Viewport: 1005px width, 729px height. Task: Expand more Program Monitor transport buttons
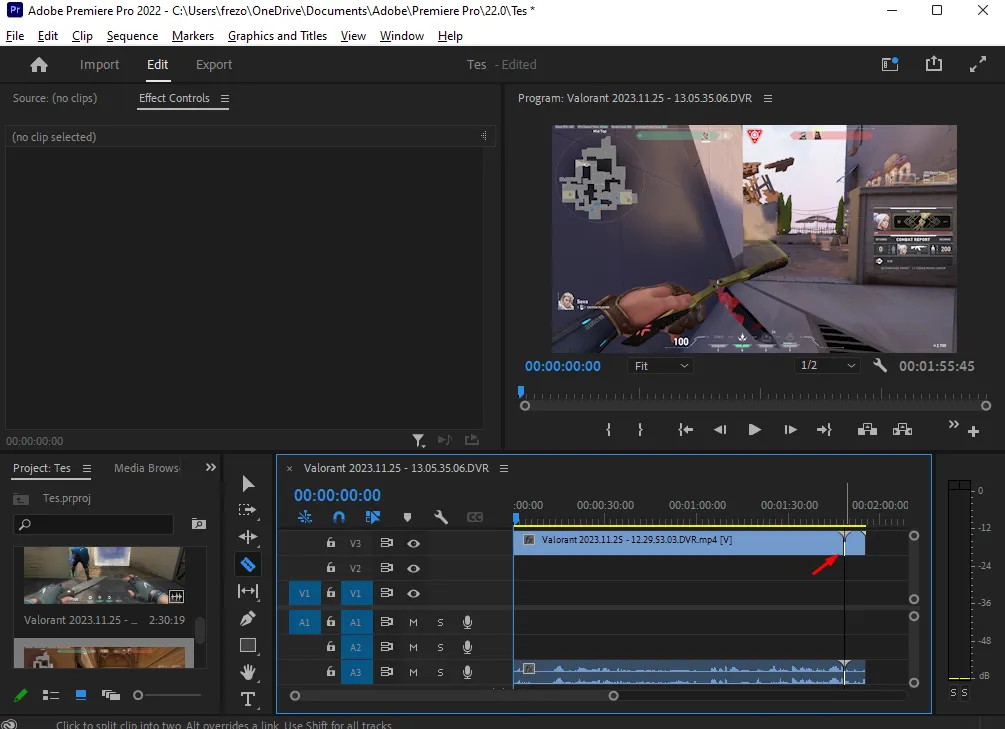point(954,424)
